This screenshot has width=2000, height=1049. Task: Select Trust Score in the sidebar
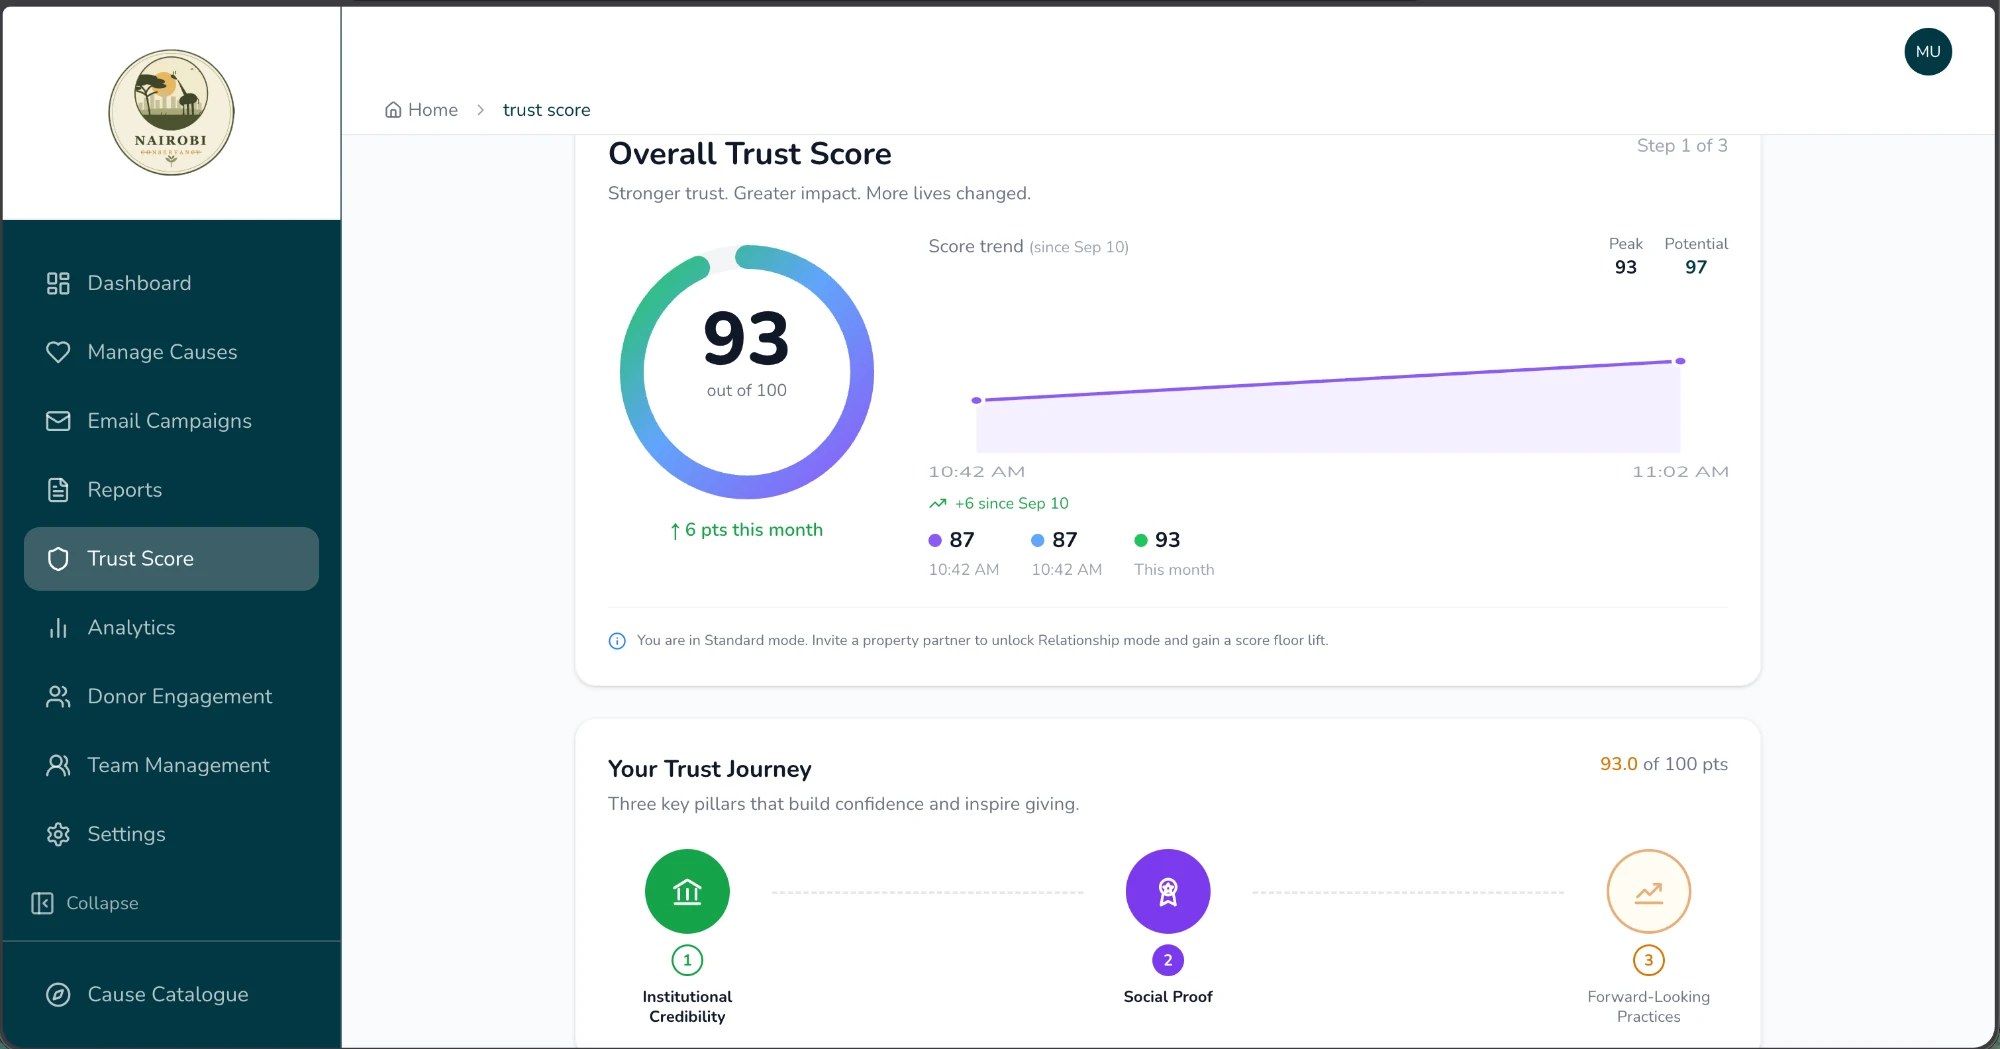[171, 559]
